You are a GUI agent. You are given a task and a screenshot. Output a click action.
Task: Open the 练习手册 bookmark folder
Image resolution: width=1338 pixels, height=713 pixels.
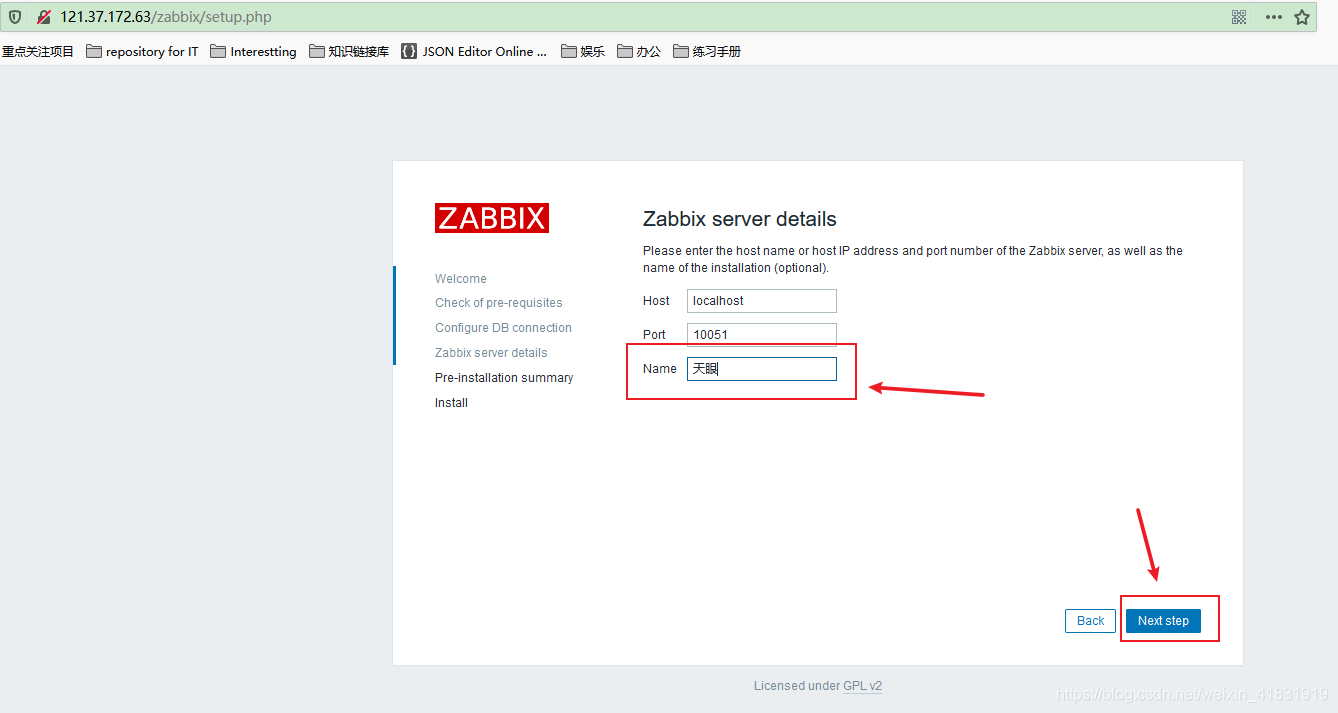click(707, 51)
